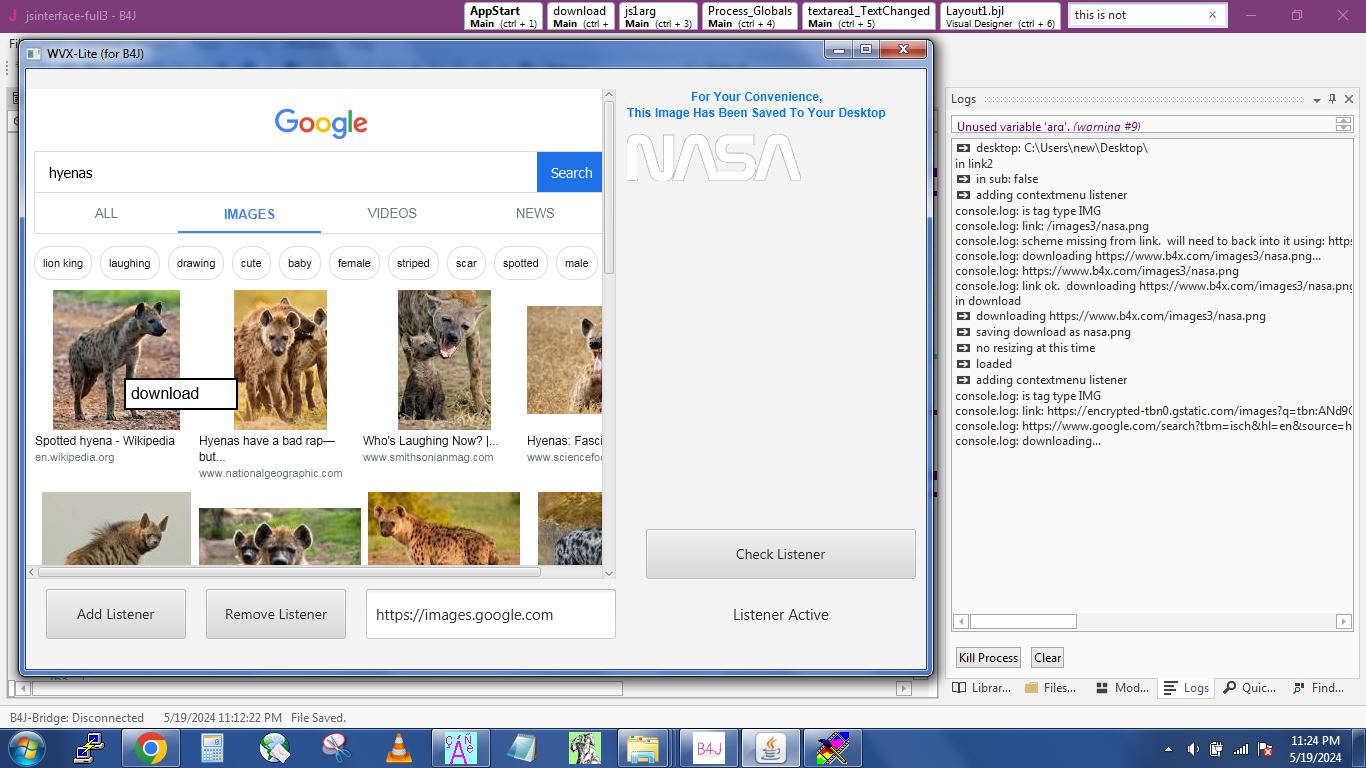Jump to the AppStart sub tab
This screenshot has width=1366, height=768.
(x=503, y=17)
